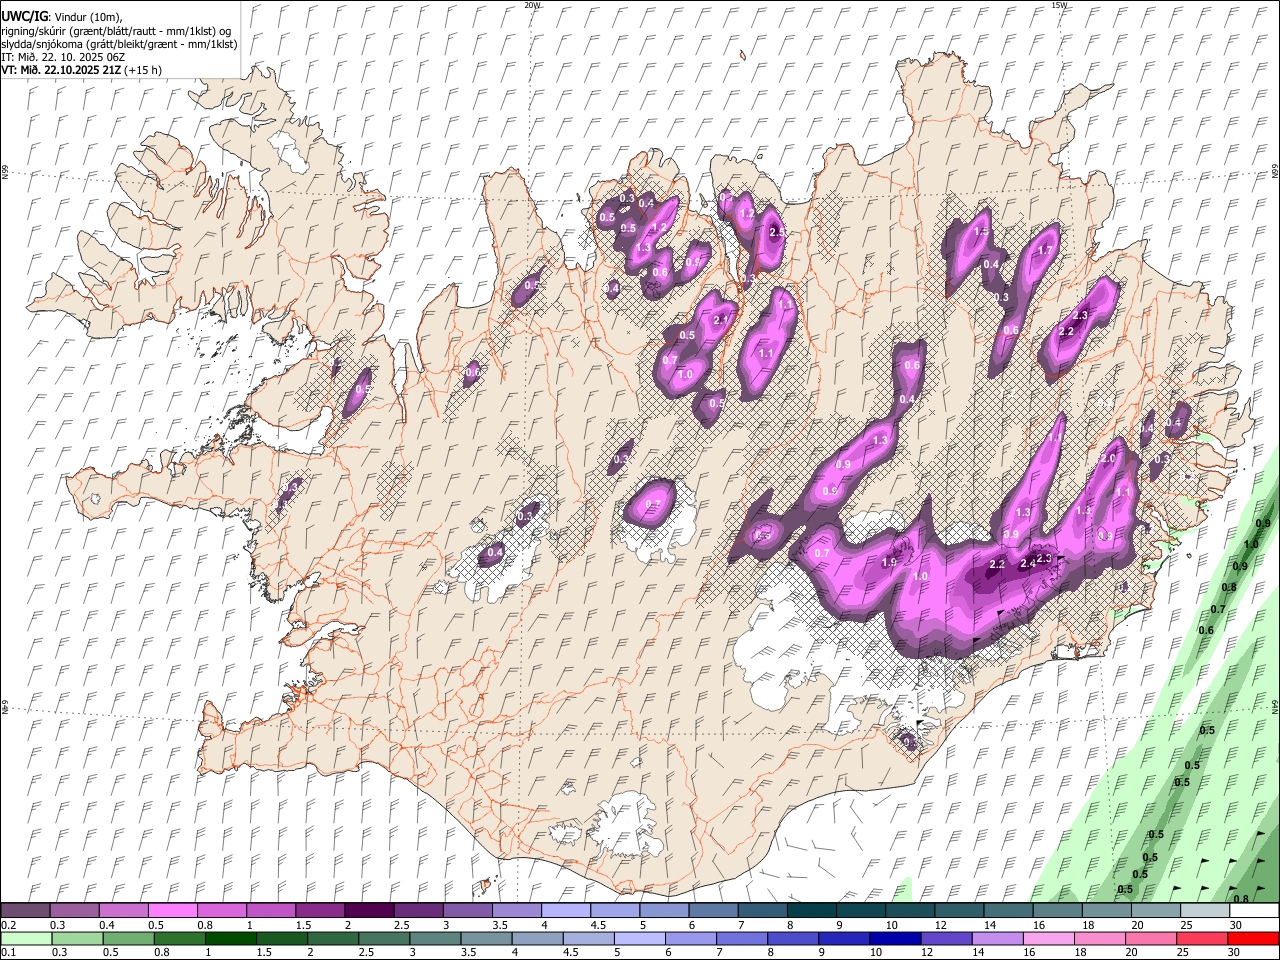Click the 'VT: Mið. 22.10.2025 21Z (+15 h)' line

(x=82, y=70)
